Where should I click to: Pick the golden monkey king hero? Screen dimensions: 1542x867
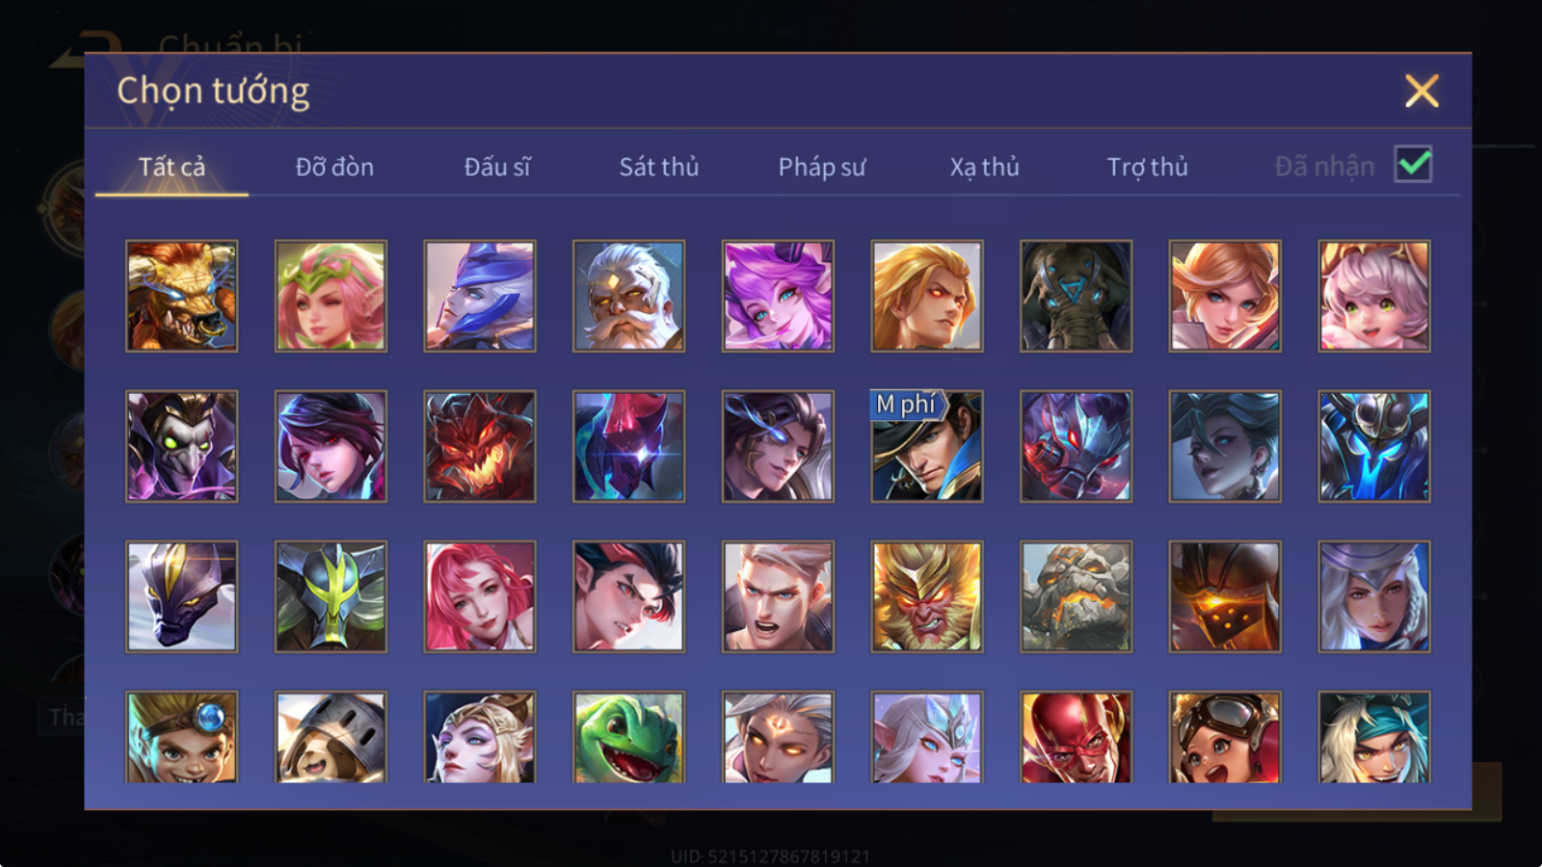click(x=927, y=597)
